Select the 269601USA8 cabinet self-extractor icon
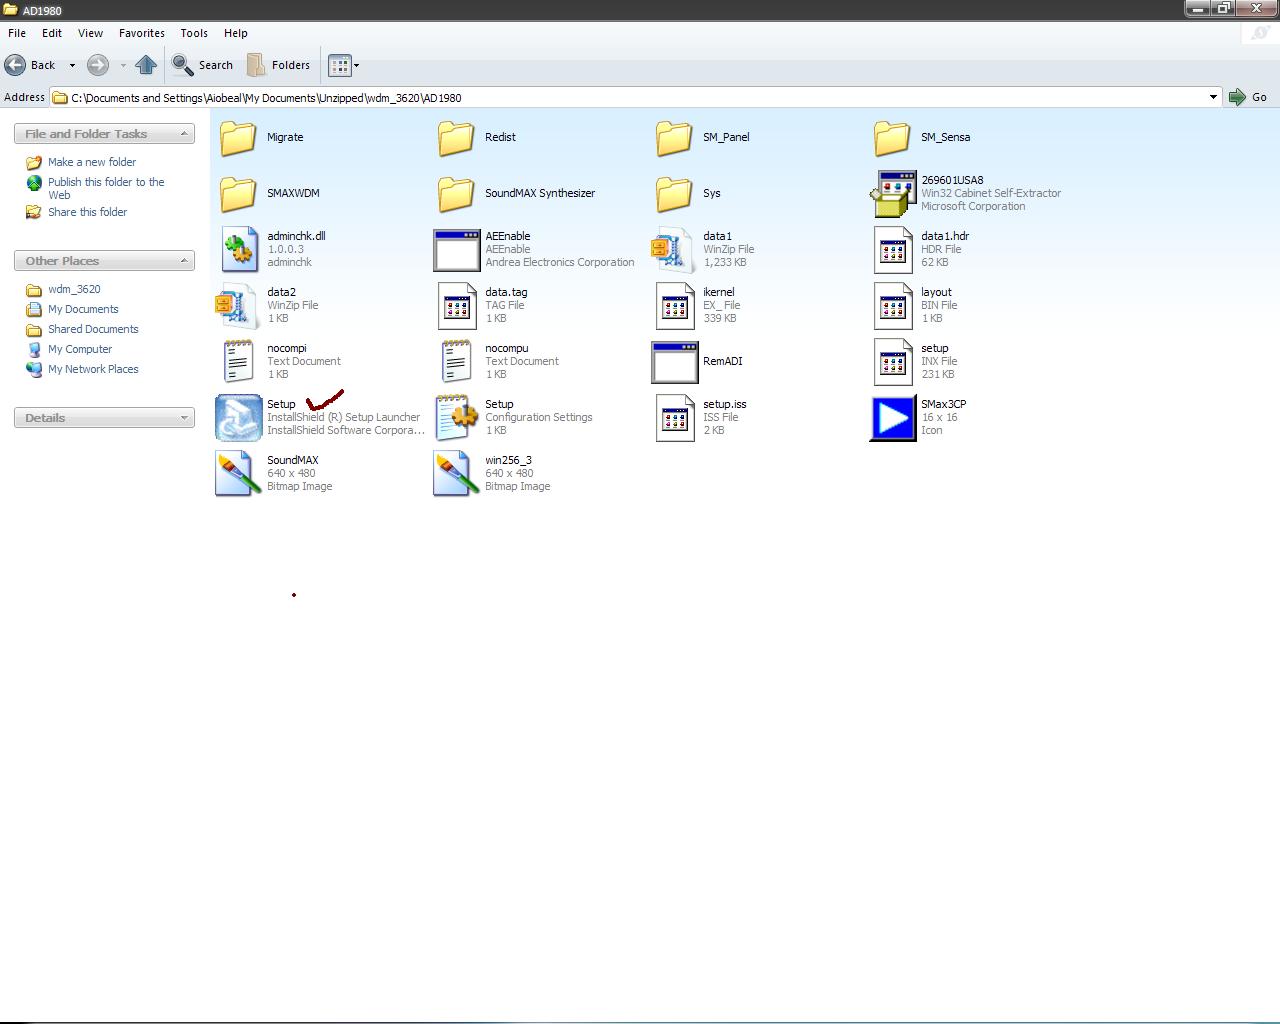The width and height of the screenshot is (1280, 1024). [x=893, y=193]
